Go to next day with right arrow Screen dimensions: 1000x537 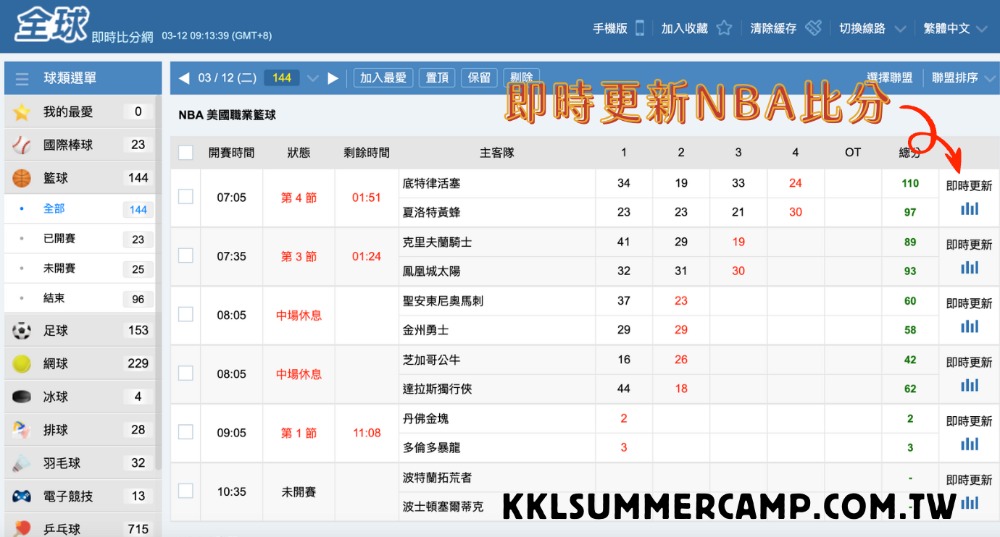[x=333, y=78]
